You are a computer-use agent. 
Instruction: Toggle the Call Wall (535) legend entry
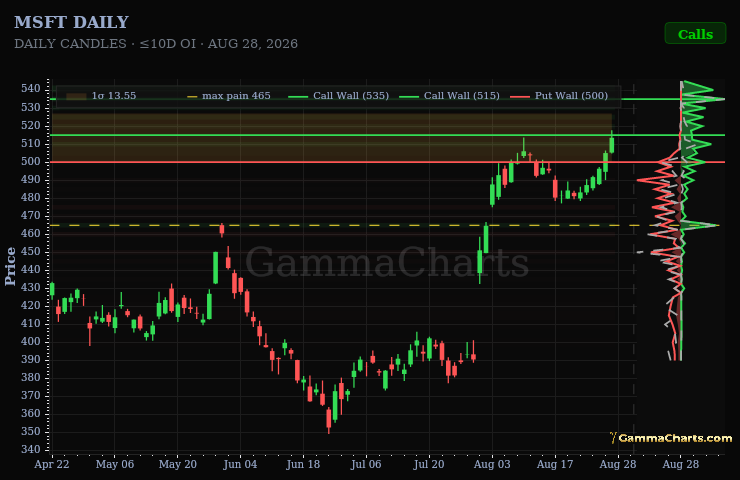(x=338, y=96)
